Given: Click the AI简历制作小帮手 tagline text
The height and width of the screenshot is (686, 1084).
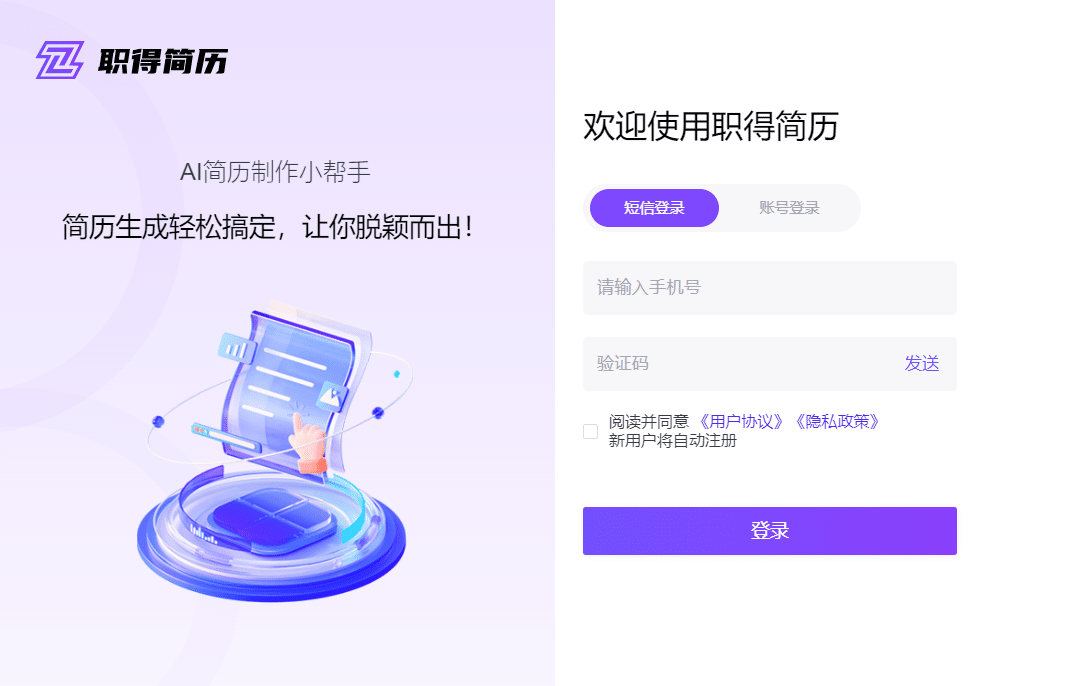Looking at the screenshot, I should 275,172.
